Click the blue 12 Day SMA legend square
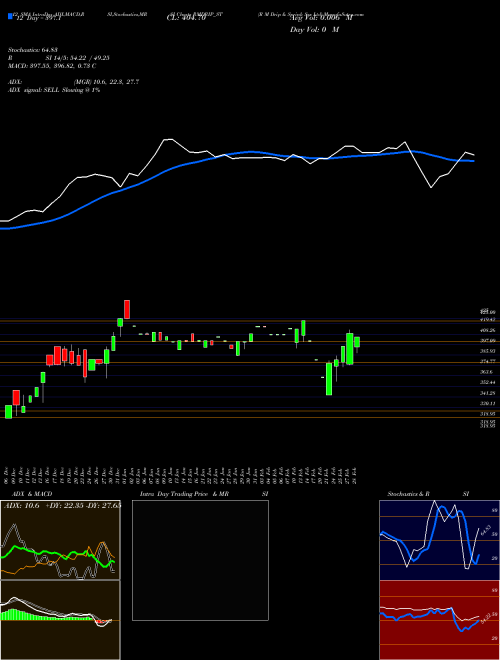 10,16
